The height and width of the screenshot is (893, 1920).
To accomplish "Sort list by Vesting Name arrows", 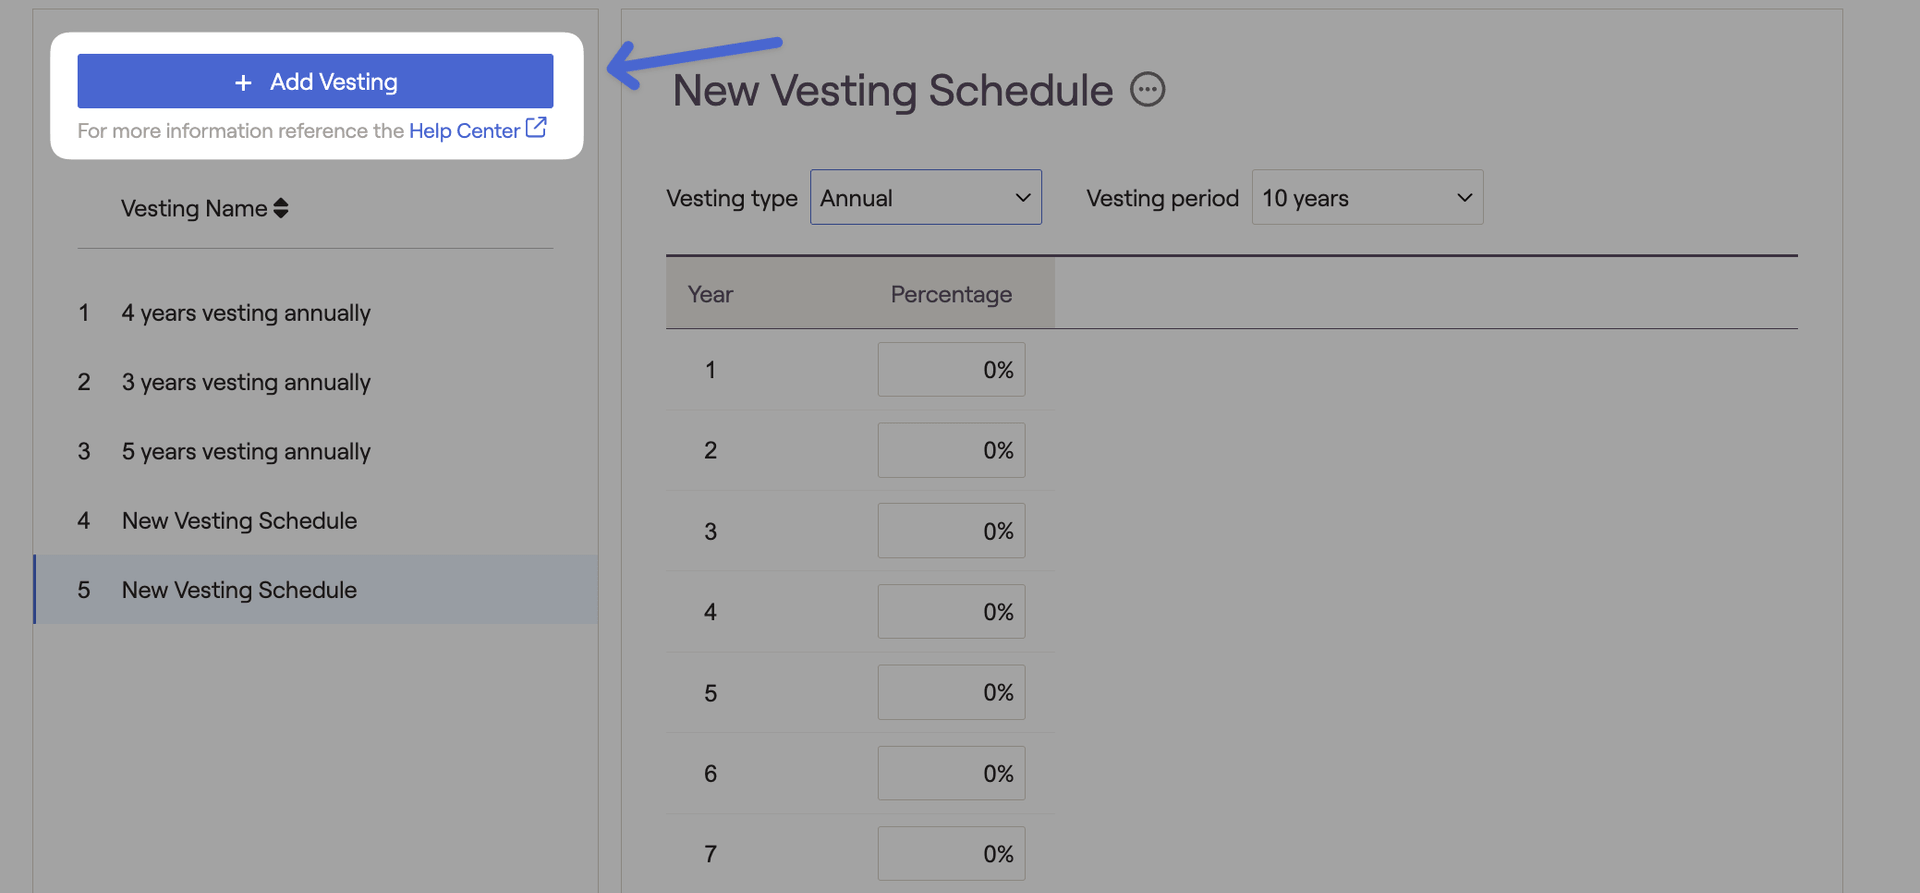I will pyautogui.click(x=281, y=208).
